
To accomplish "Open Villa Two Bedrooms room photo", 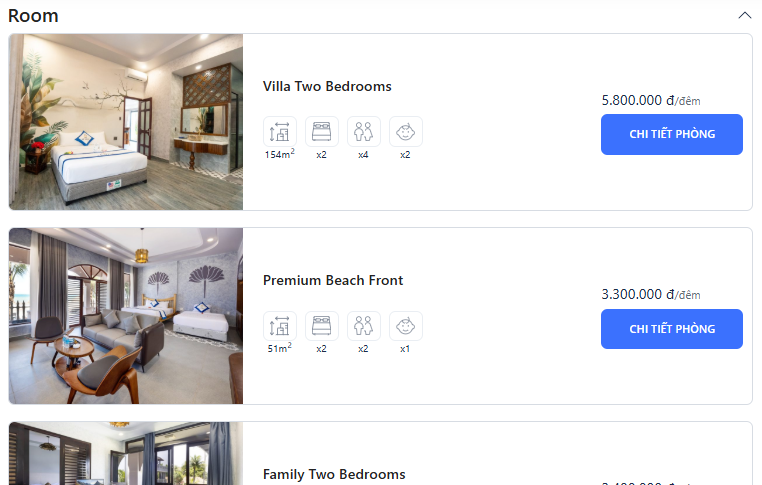I will pyautogui.click(x=126, y=122).
